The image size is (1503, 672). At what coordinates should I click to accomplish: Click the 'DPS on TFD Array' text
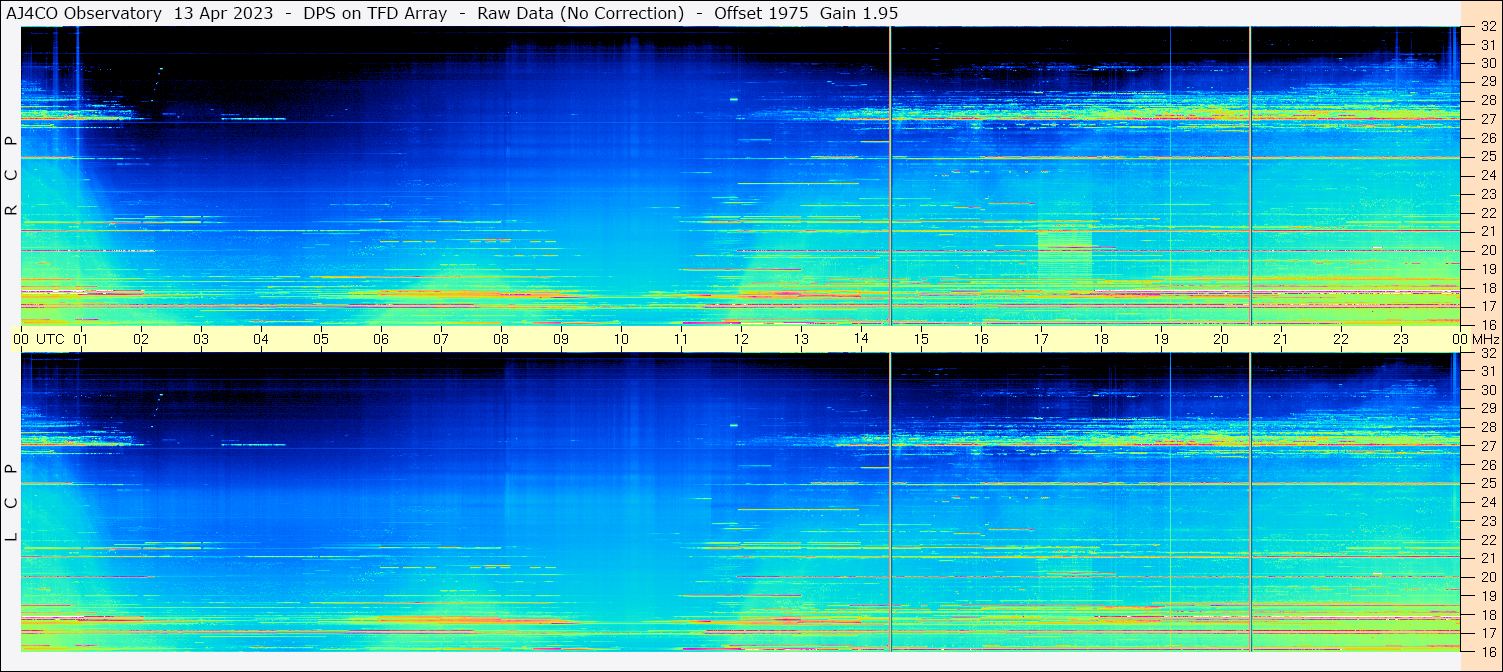375,13
